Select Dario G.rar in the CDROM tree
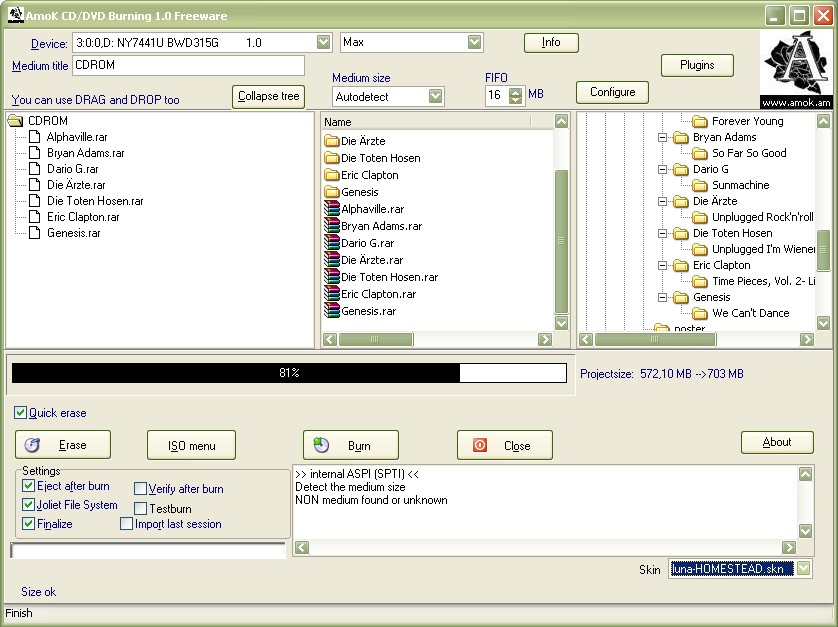838x627 pixels. pyautogui.click(x=73, y=169)
